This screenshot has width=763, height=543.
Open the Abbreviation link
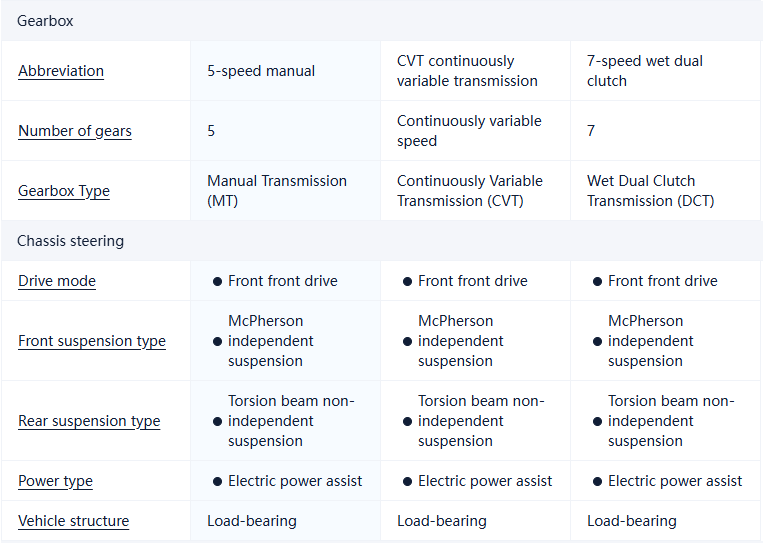click(x=61, y=71)
